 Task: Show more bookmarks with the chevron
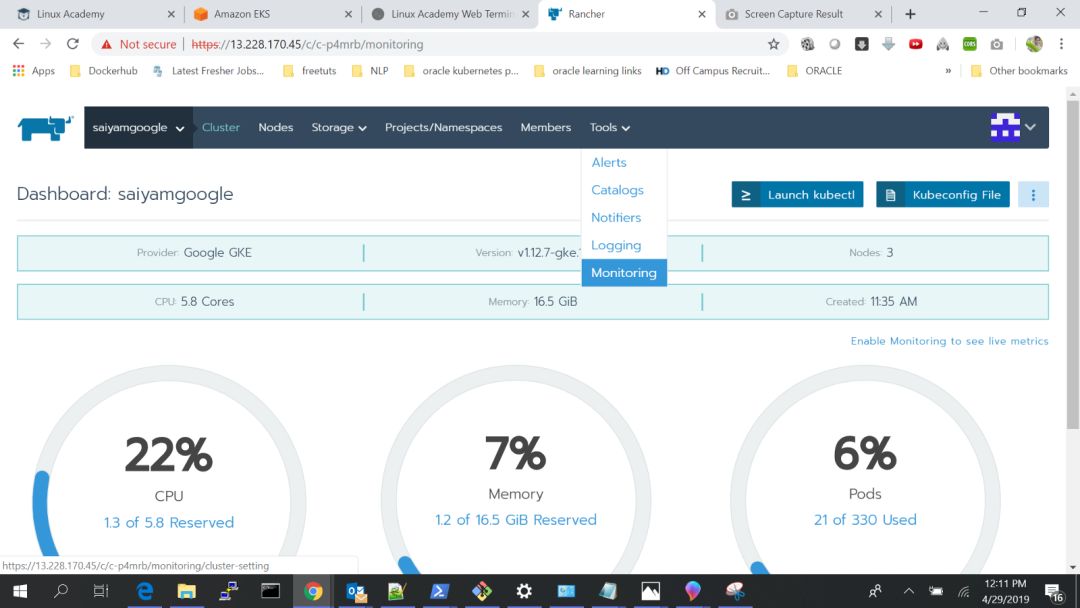click(948, 70)
